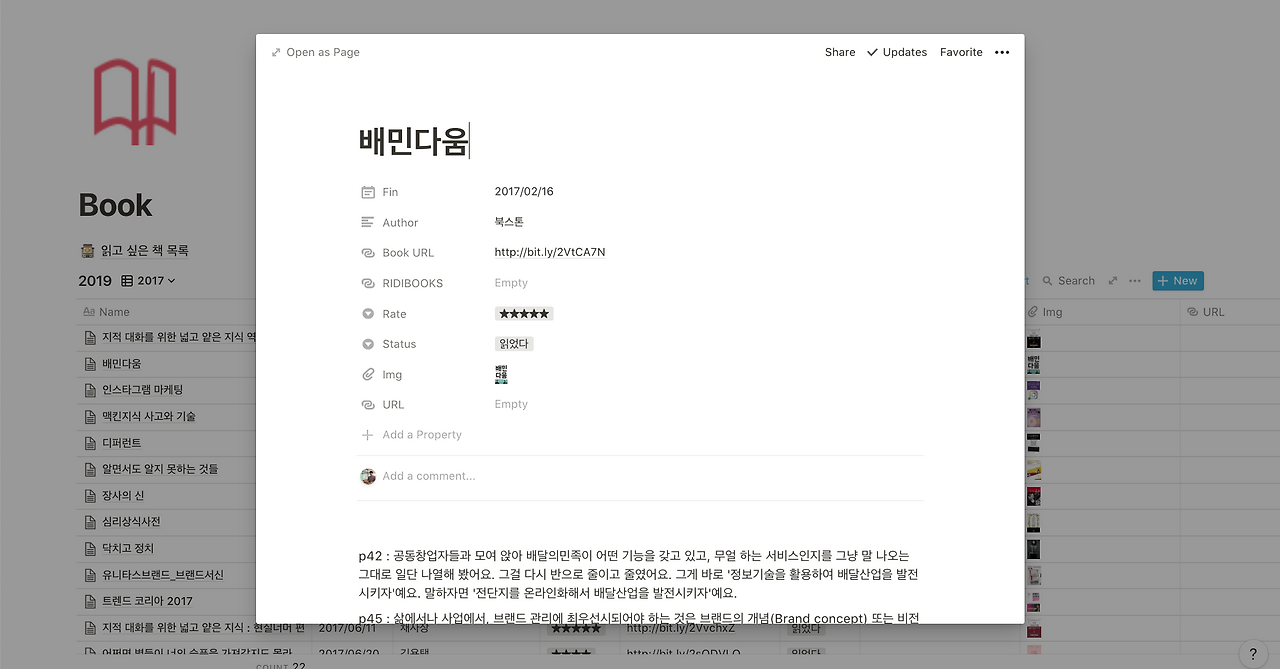Open 읽고 싶은 책 목록 linked page
This screenshot has width=1280, height=669.
[x=134, y=250]
